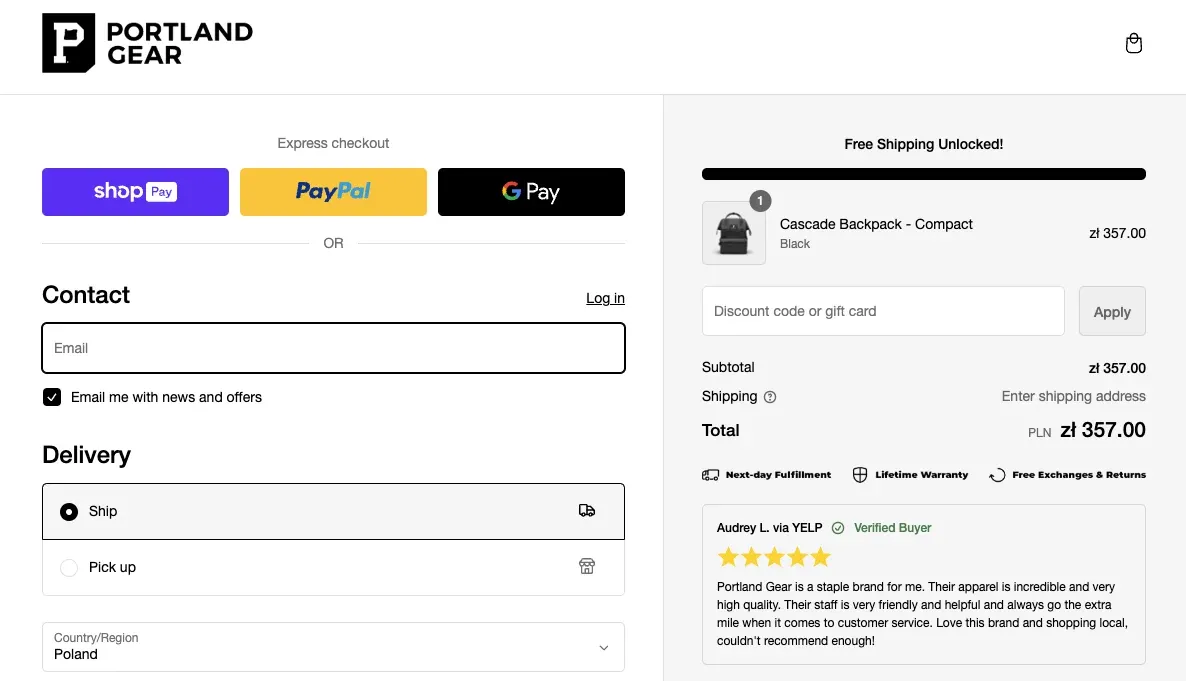This screenshot has width=1186, height=681.
Task: Click the store icon in Pick up row
Action: tap(587, 566)
